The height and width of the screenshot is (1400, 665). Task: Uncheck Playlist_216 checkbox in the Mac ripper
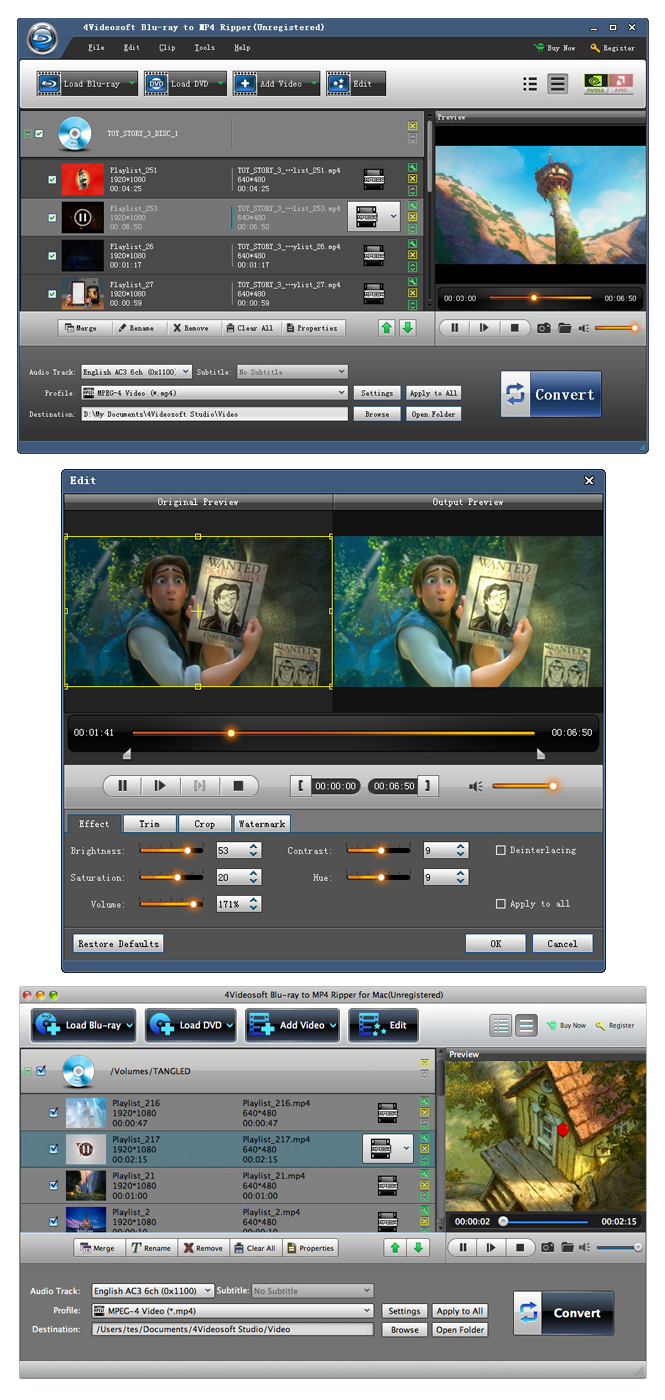click(x=54, y=1112)
